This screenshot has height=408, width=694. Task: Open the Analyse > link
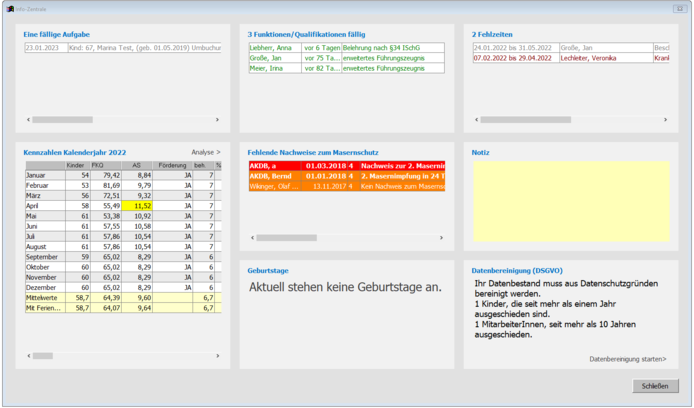pos(204,152)
